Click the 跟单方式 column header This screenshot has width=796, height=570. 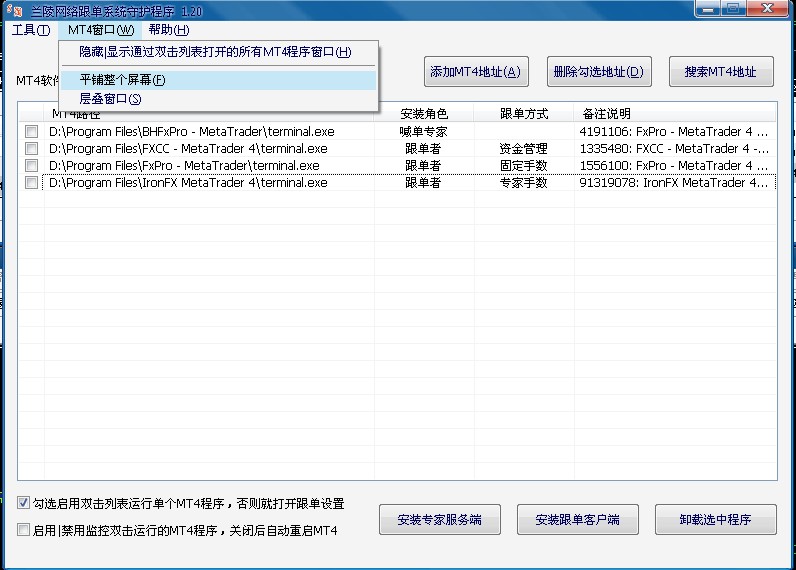click(x=524, y=113)
